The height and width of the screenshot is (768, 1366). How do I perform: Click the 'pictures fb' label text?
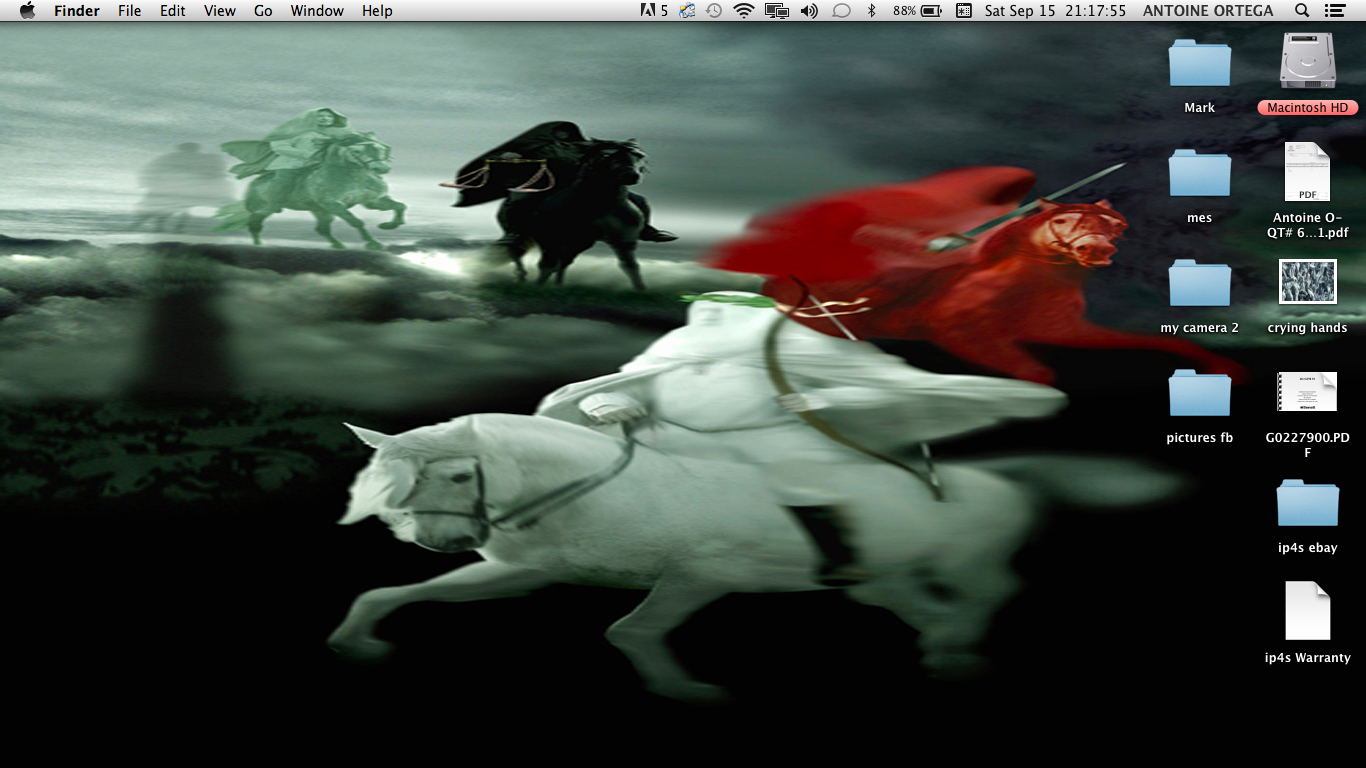point(1200,438)
